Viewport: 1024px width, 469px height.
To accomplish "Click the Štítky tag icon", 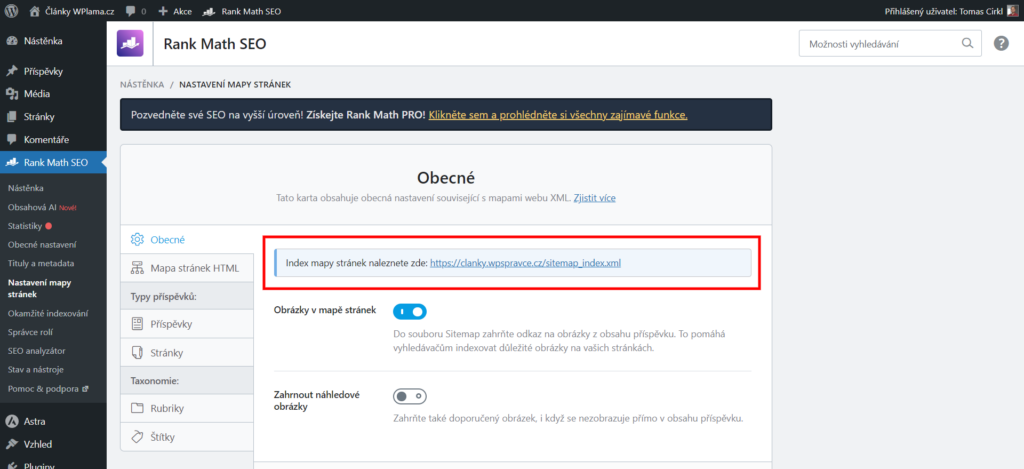I will point(137,437).
